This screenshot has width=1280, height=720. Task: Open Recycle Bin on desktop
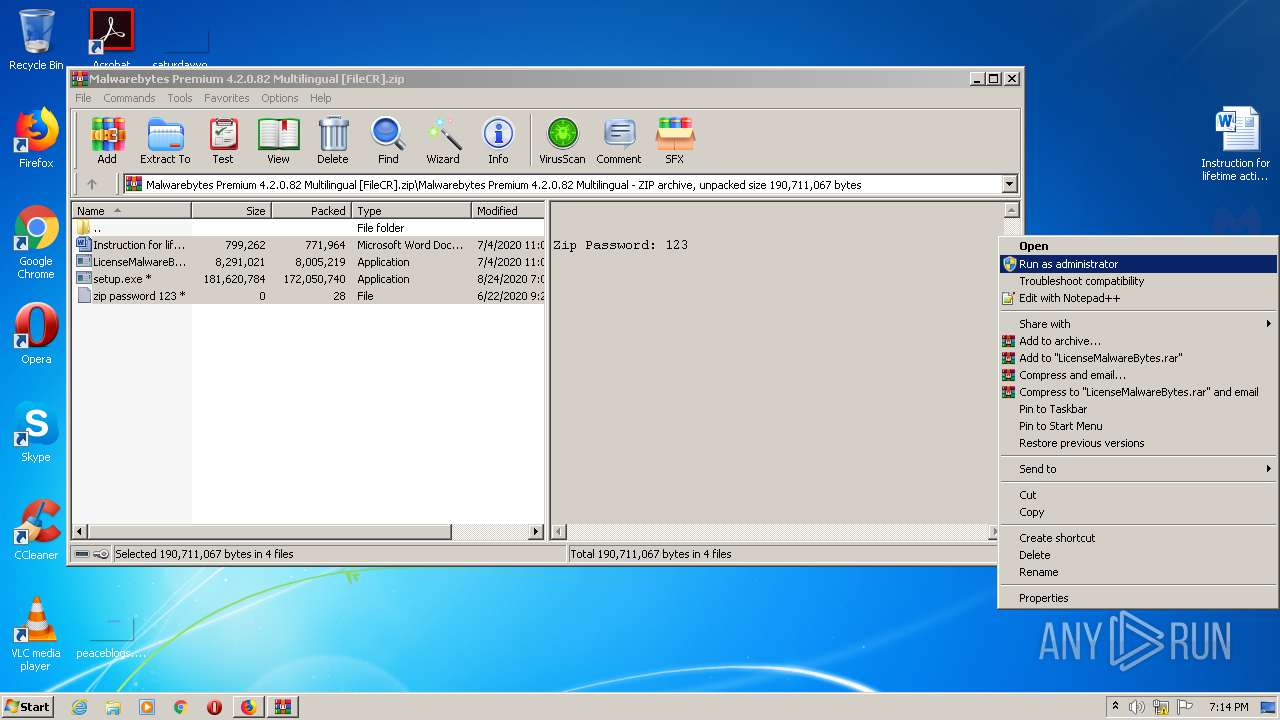tap(36, 40)
